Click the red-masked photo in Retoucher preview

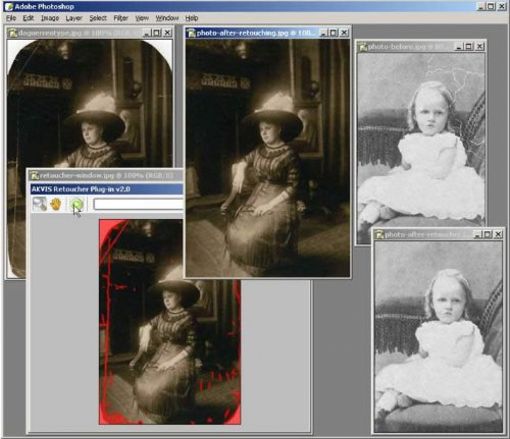click(x=170, y=322)
